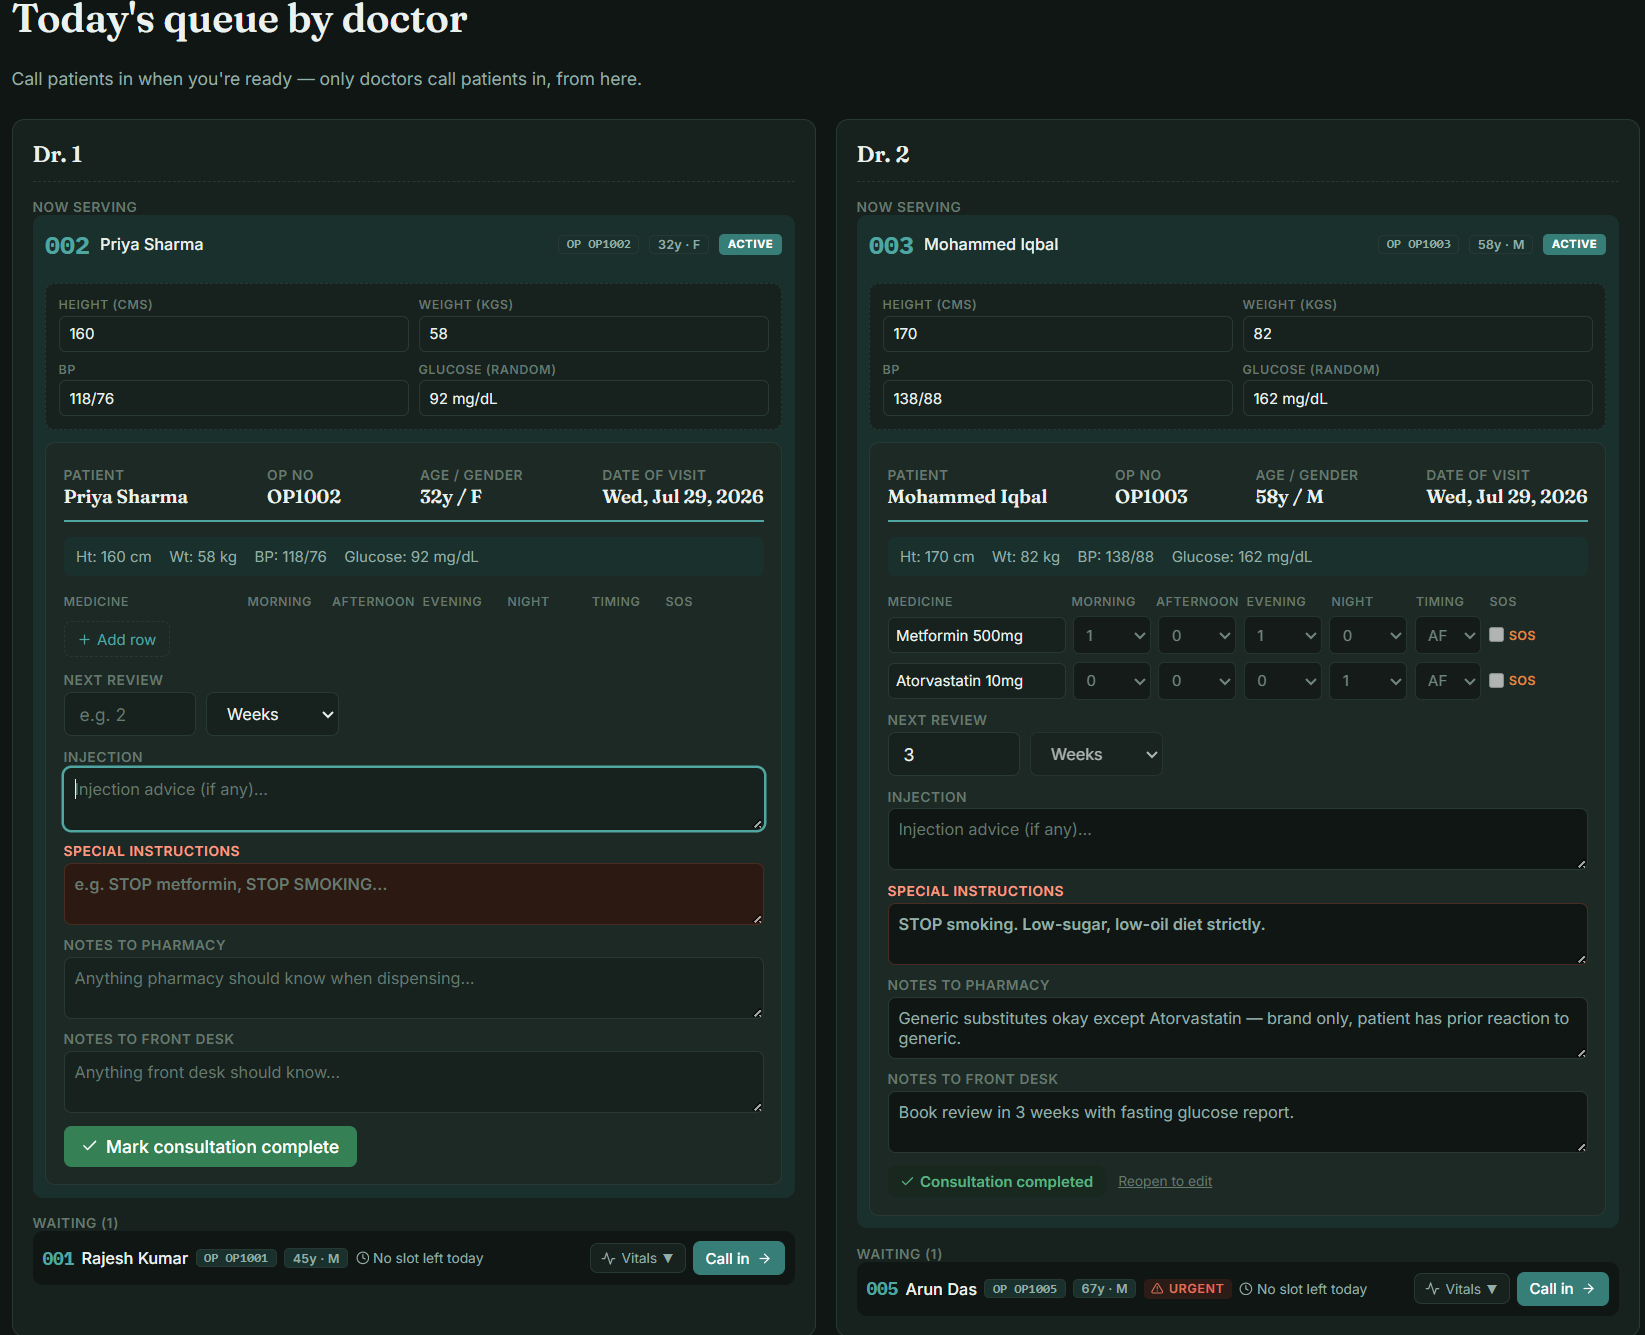Click Dr. 1 column heading
1645x1335 pixels.
[x=57, y=154]
